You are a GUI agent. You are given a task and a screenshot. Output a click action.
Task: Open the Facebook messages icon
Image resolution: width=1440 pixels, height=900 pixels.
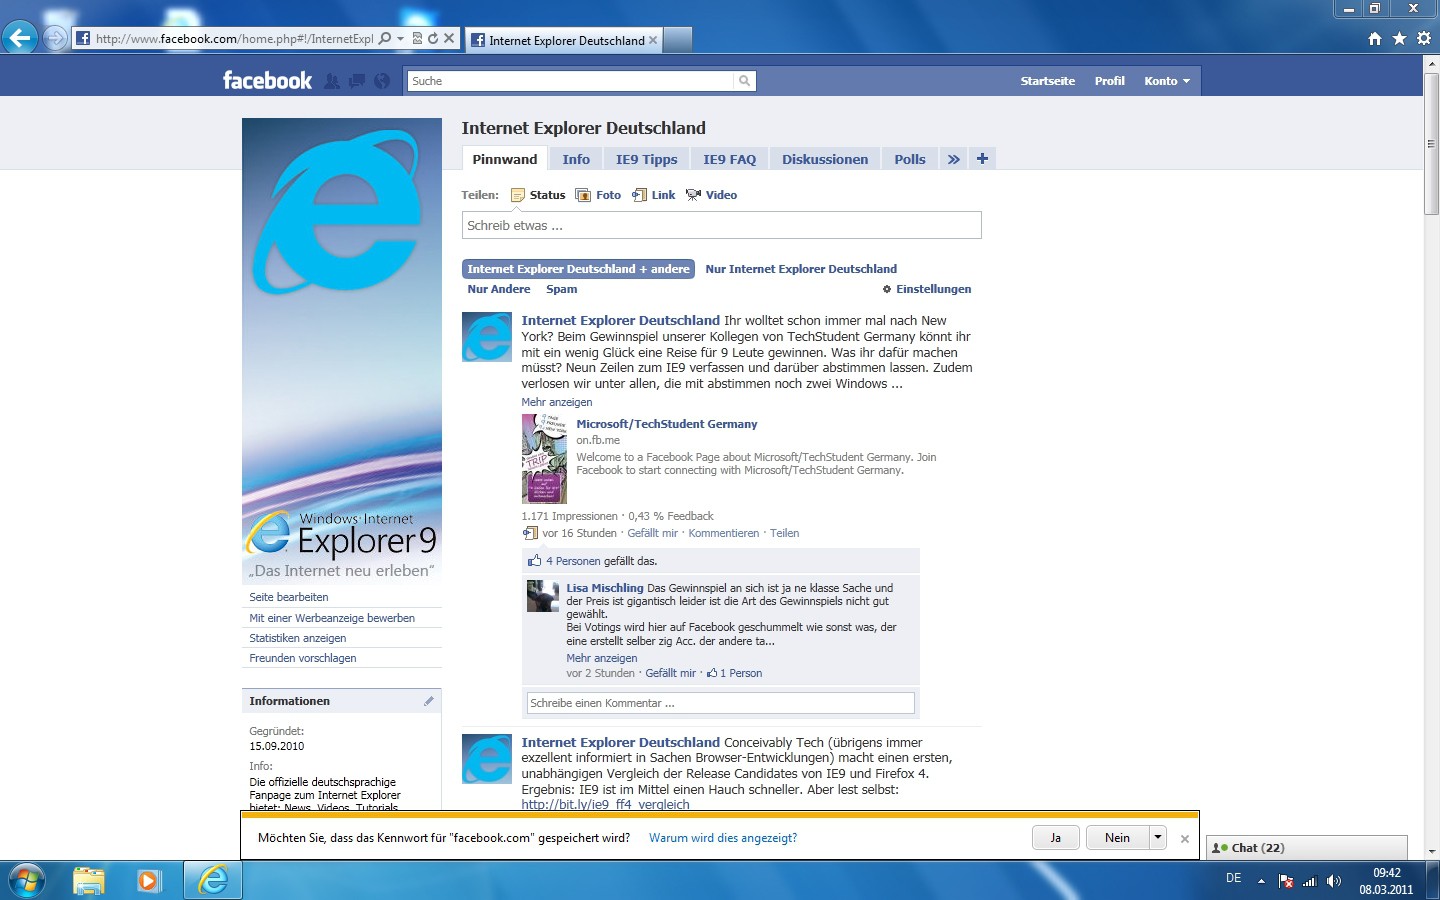coord(357,80)
